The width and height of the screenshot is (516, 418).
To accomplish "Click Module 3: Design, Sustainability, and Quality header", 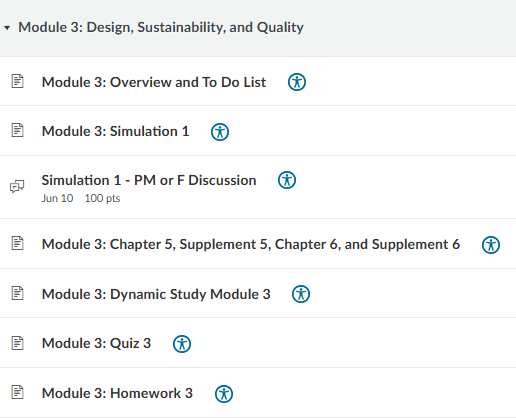I will point(161,27).
